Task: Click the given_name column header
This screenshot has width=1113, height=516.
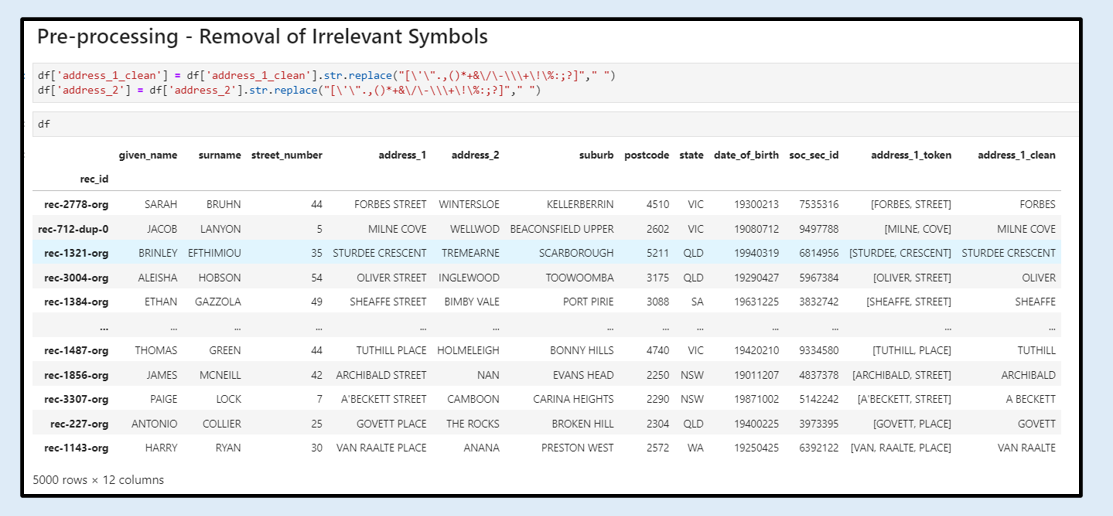Action: 148,155
